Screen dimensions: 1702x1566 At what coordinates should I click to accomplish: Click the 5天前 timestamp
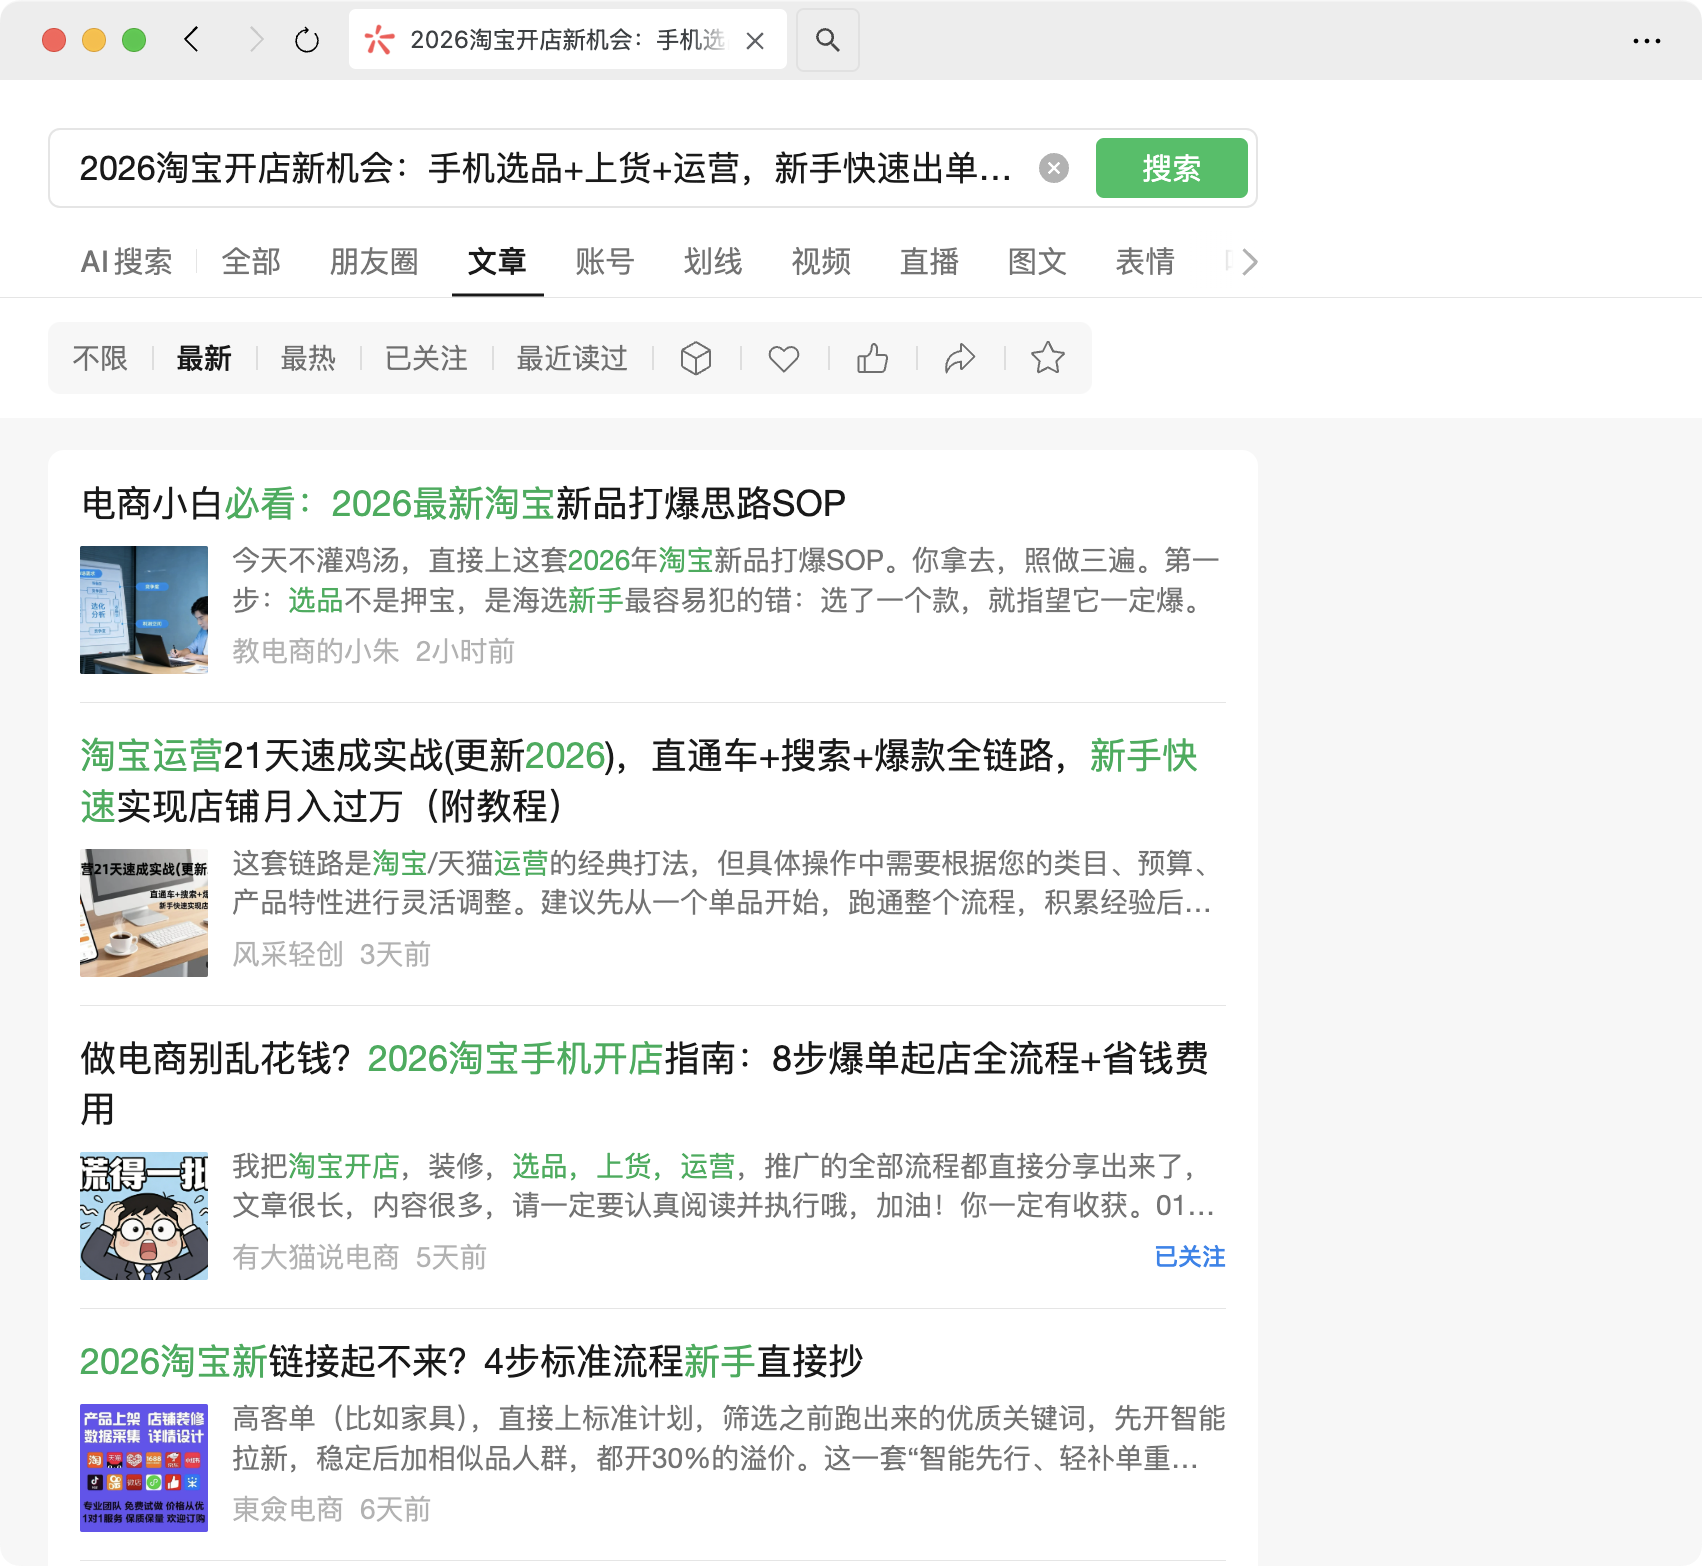tap(451, 1258)
